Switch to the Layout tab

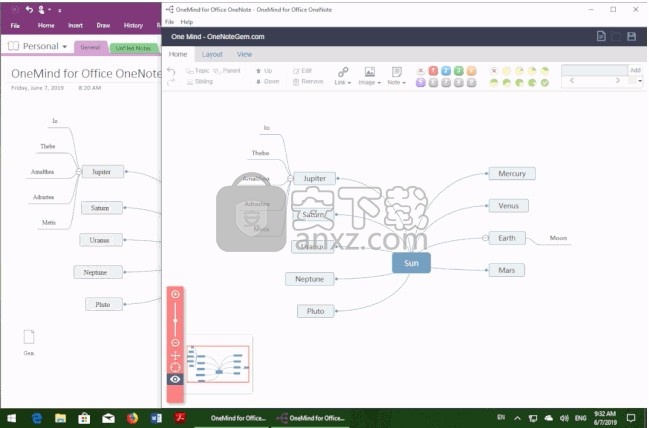[212, 54]
